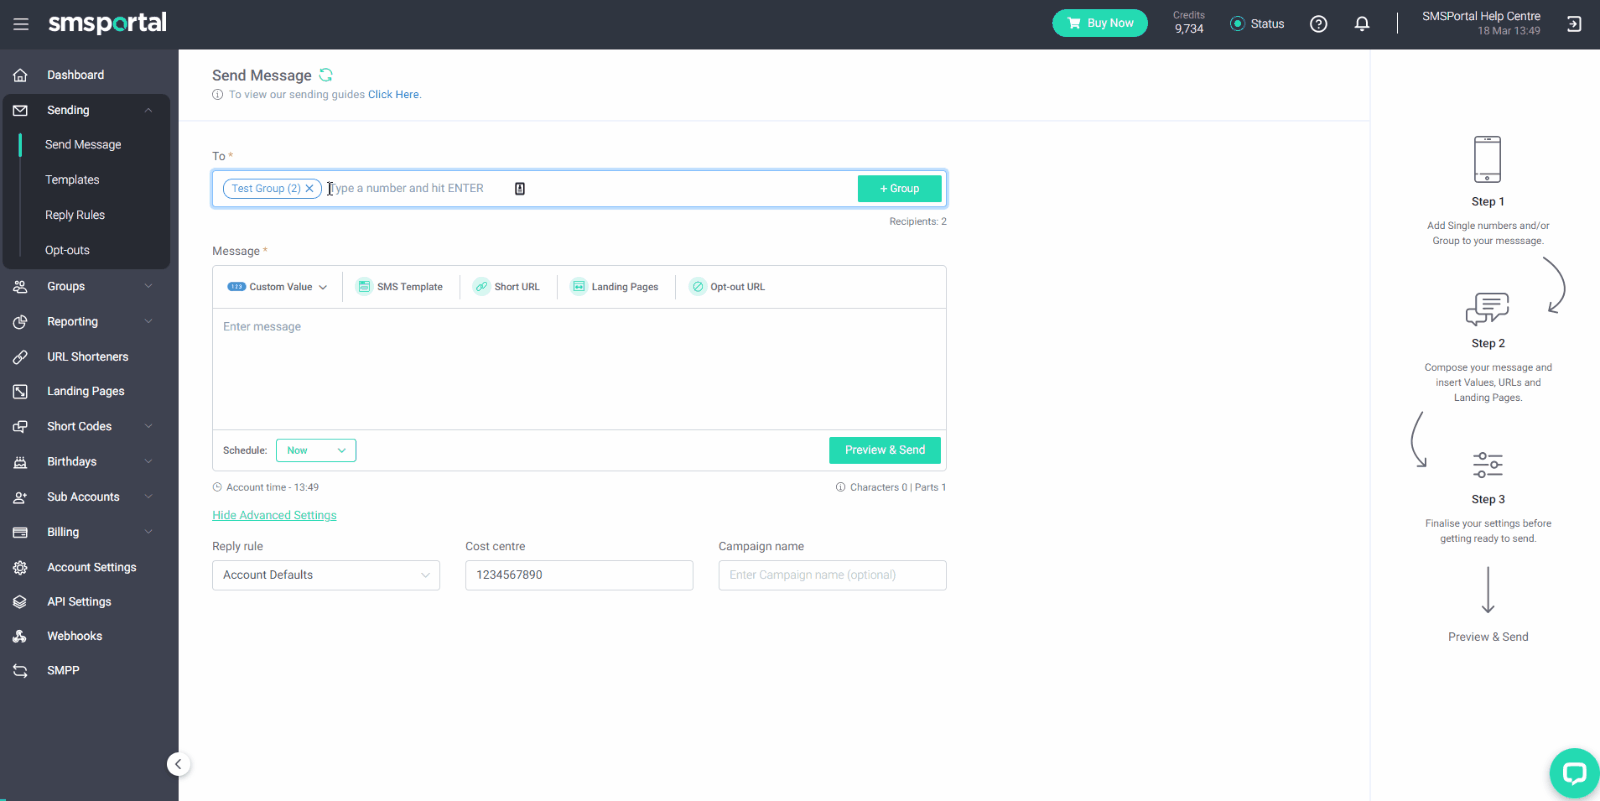Click the logout icon
This screenshot has width=1600, height=801.
coord(1574,24)
